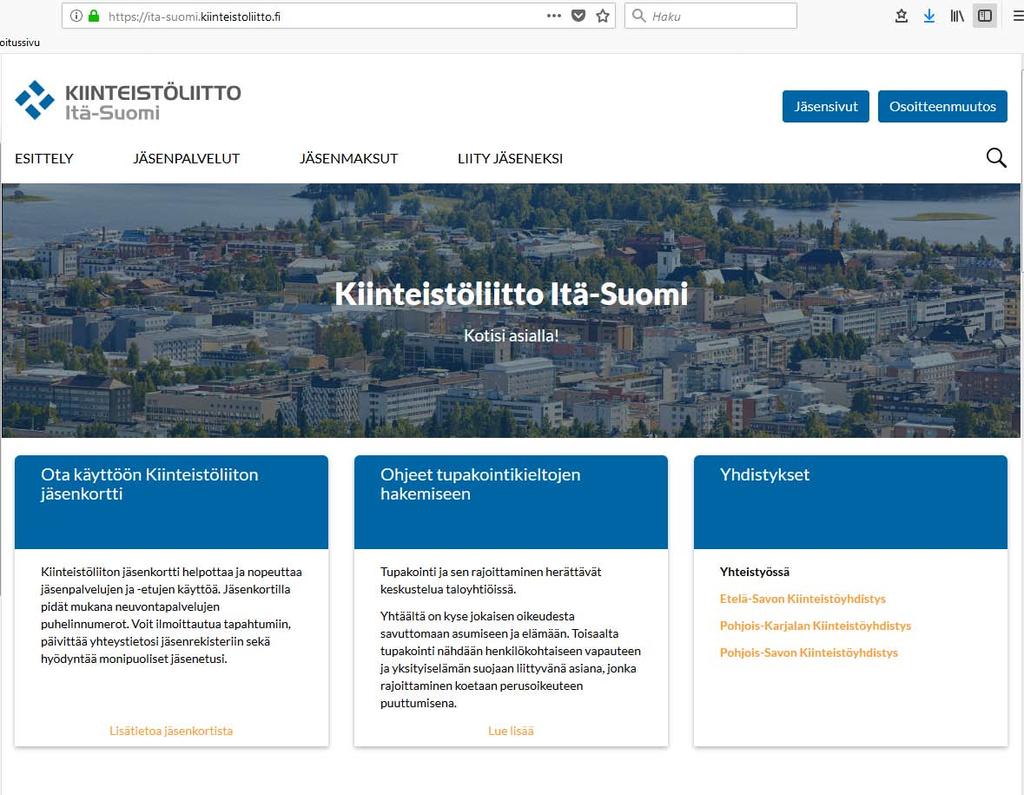
Task: Click the Kotisi asialla! tagline
Action: point(511,336)
